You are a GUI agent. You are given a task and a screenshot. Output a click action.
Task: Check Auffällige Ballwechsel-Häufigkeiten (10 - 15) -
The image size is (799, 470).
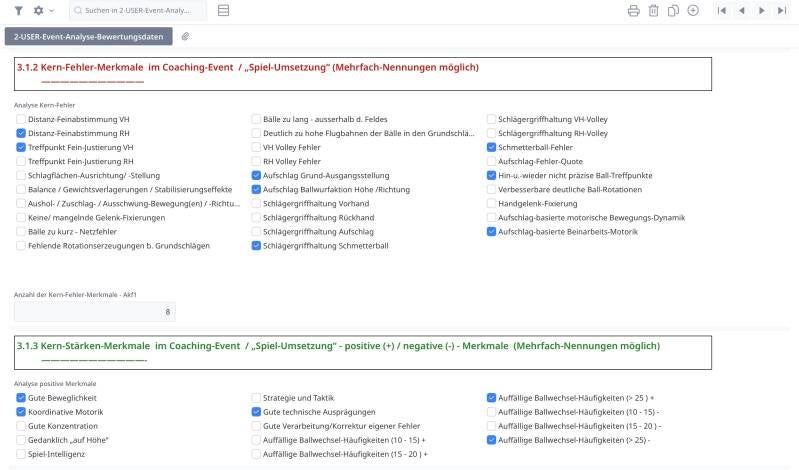(x=491, y=412)
